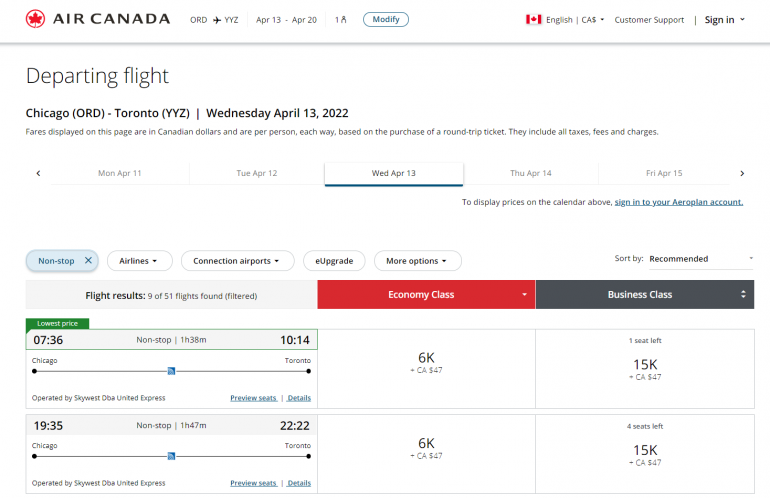Go to previous dates with left arrow
The image size is (770, 498).
(x=38, y=173)
